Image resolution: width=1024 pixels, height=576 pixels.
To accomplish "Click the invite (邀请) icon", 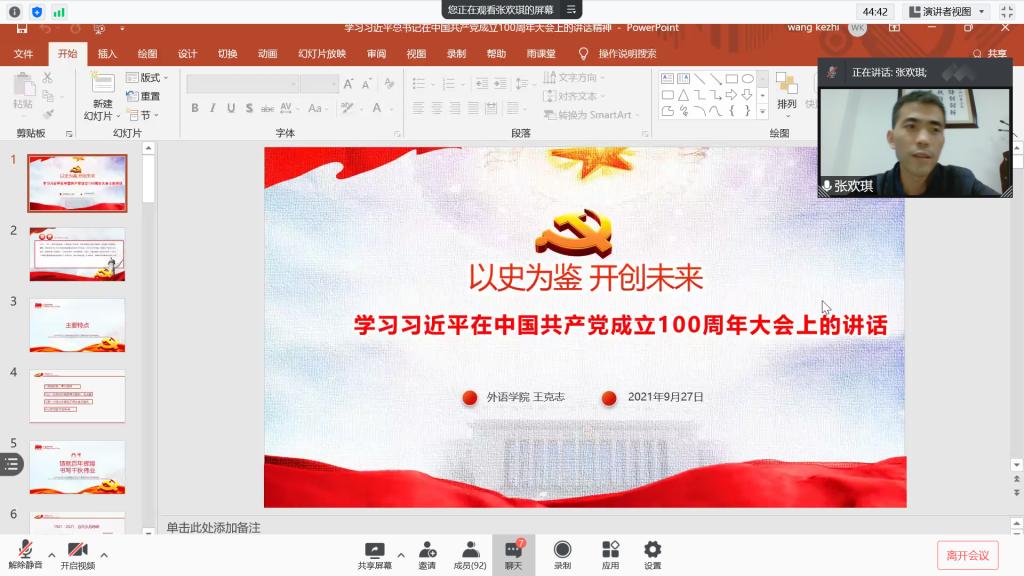I will tap(427, 553).
